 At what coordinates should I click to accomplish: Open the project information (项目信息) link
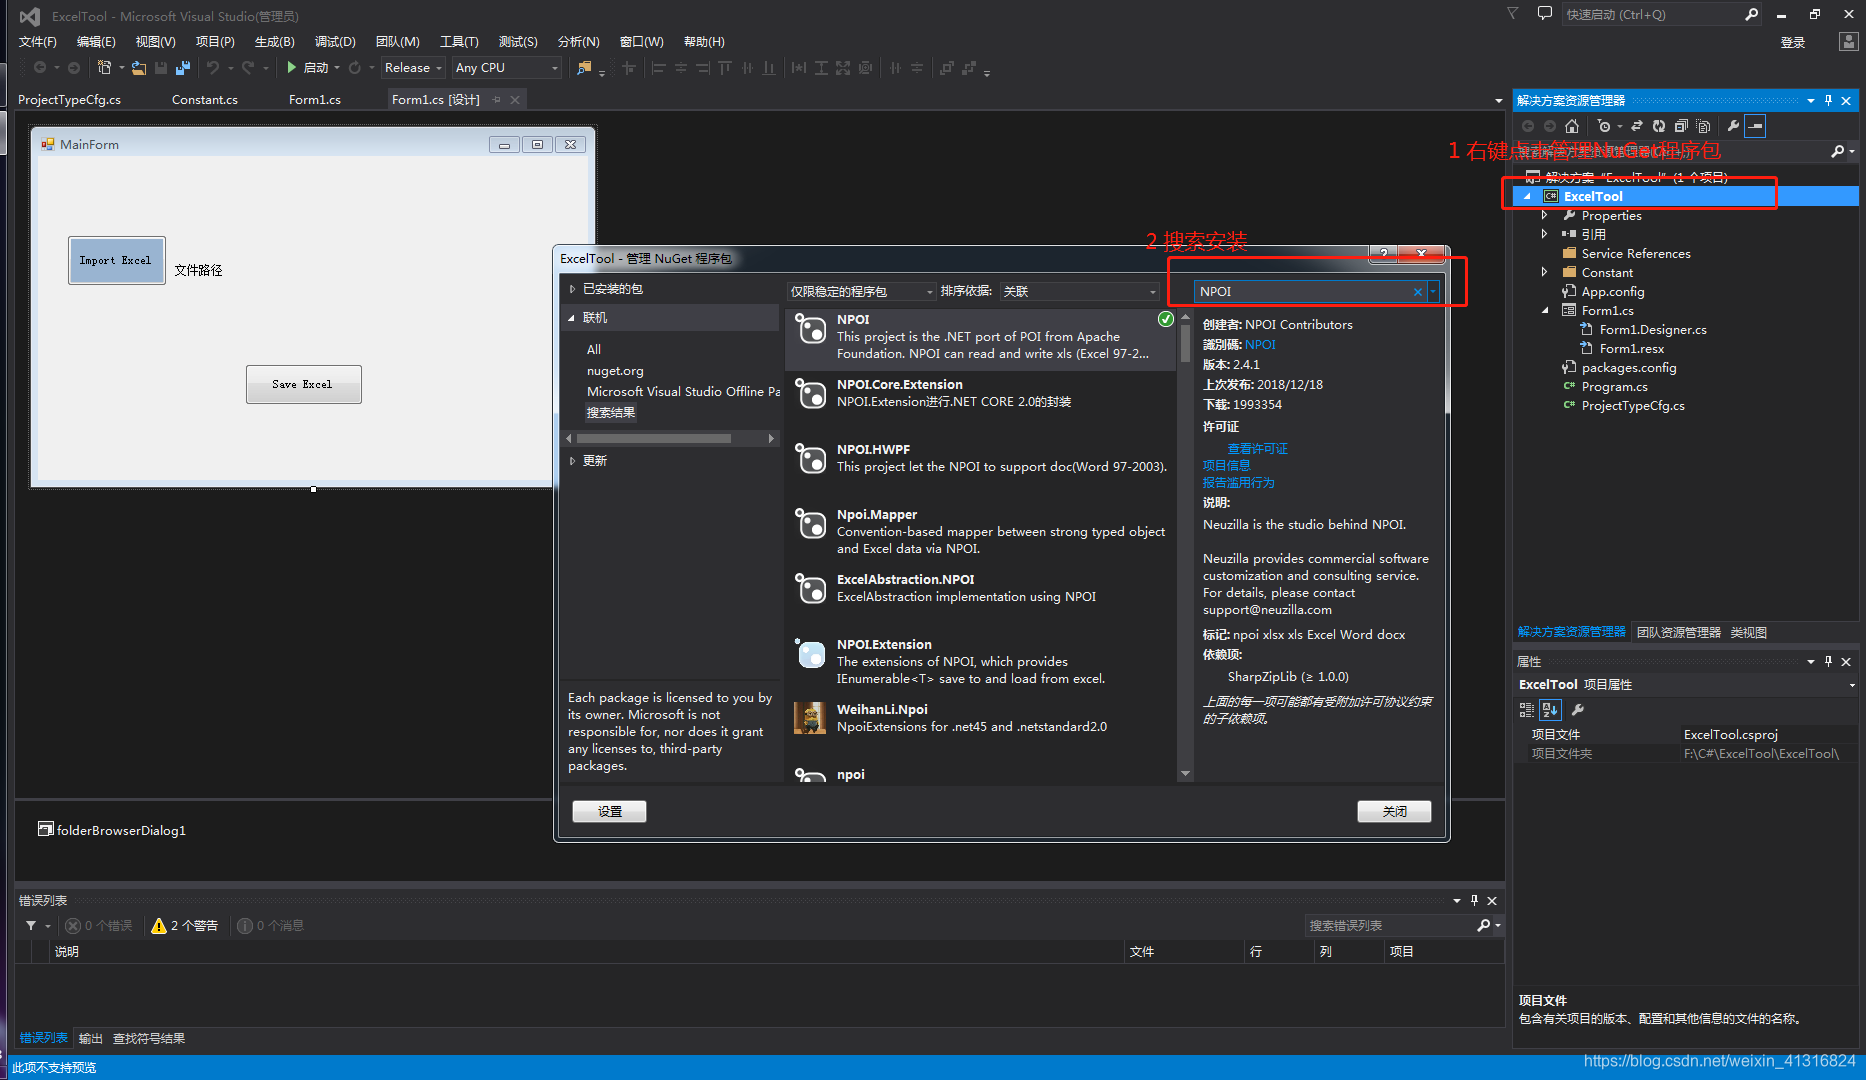pyautogui.click(x=1226, y=466)
